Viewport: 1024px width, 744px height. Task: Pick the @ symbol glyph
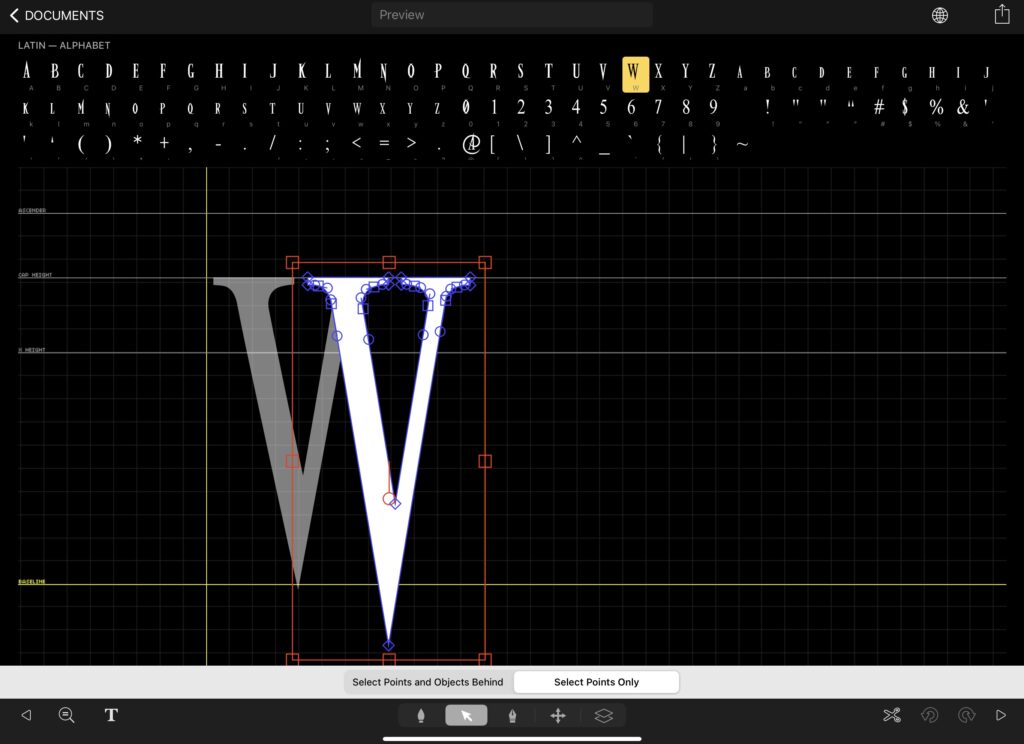(x=471, y=144)
